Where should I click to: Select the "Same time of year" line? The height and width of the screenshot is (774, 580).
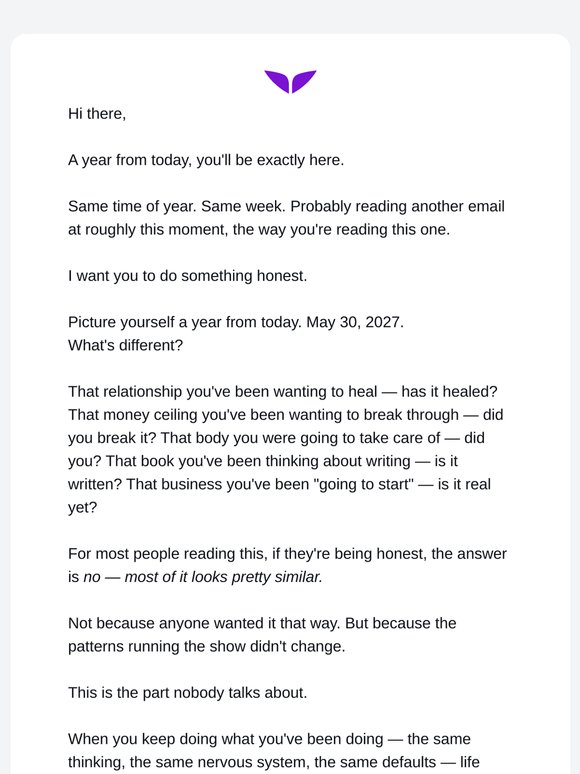[x=286, y=206]
